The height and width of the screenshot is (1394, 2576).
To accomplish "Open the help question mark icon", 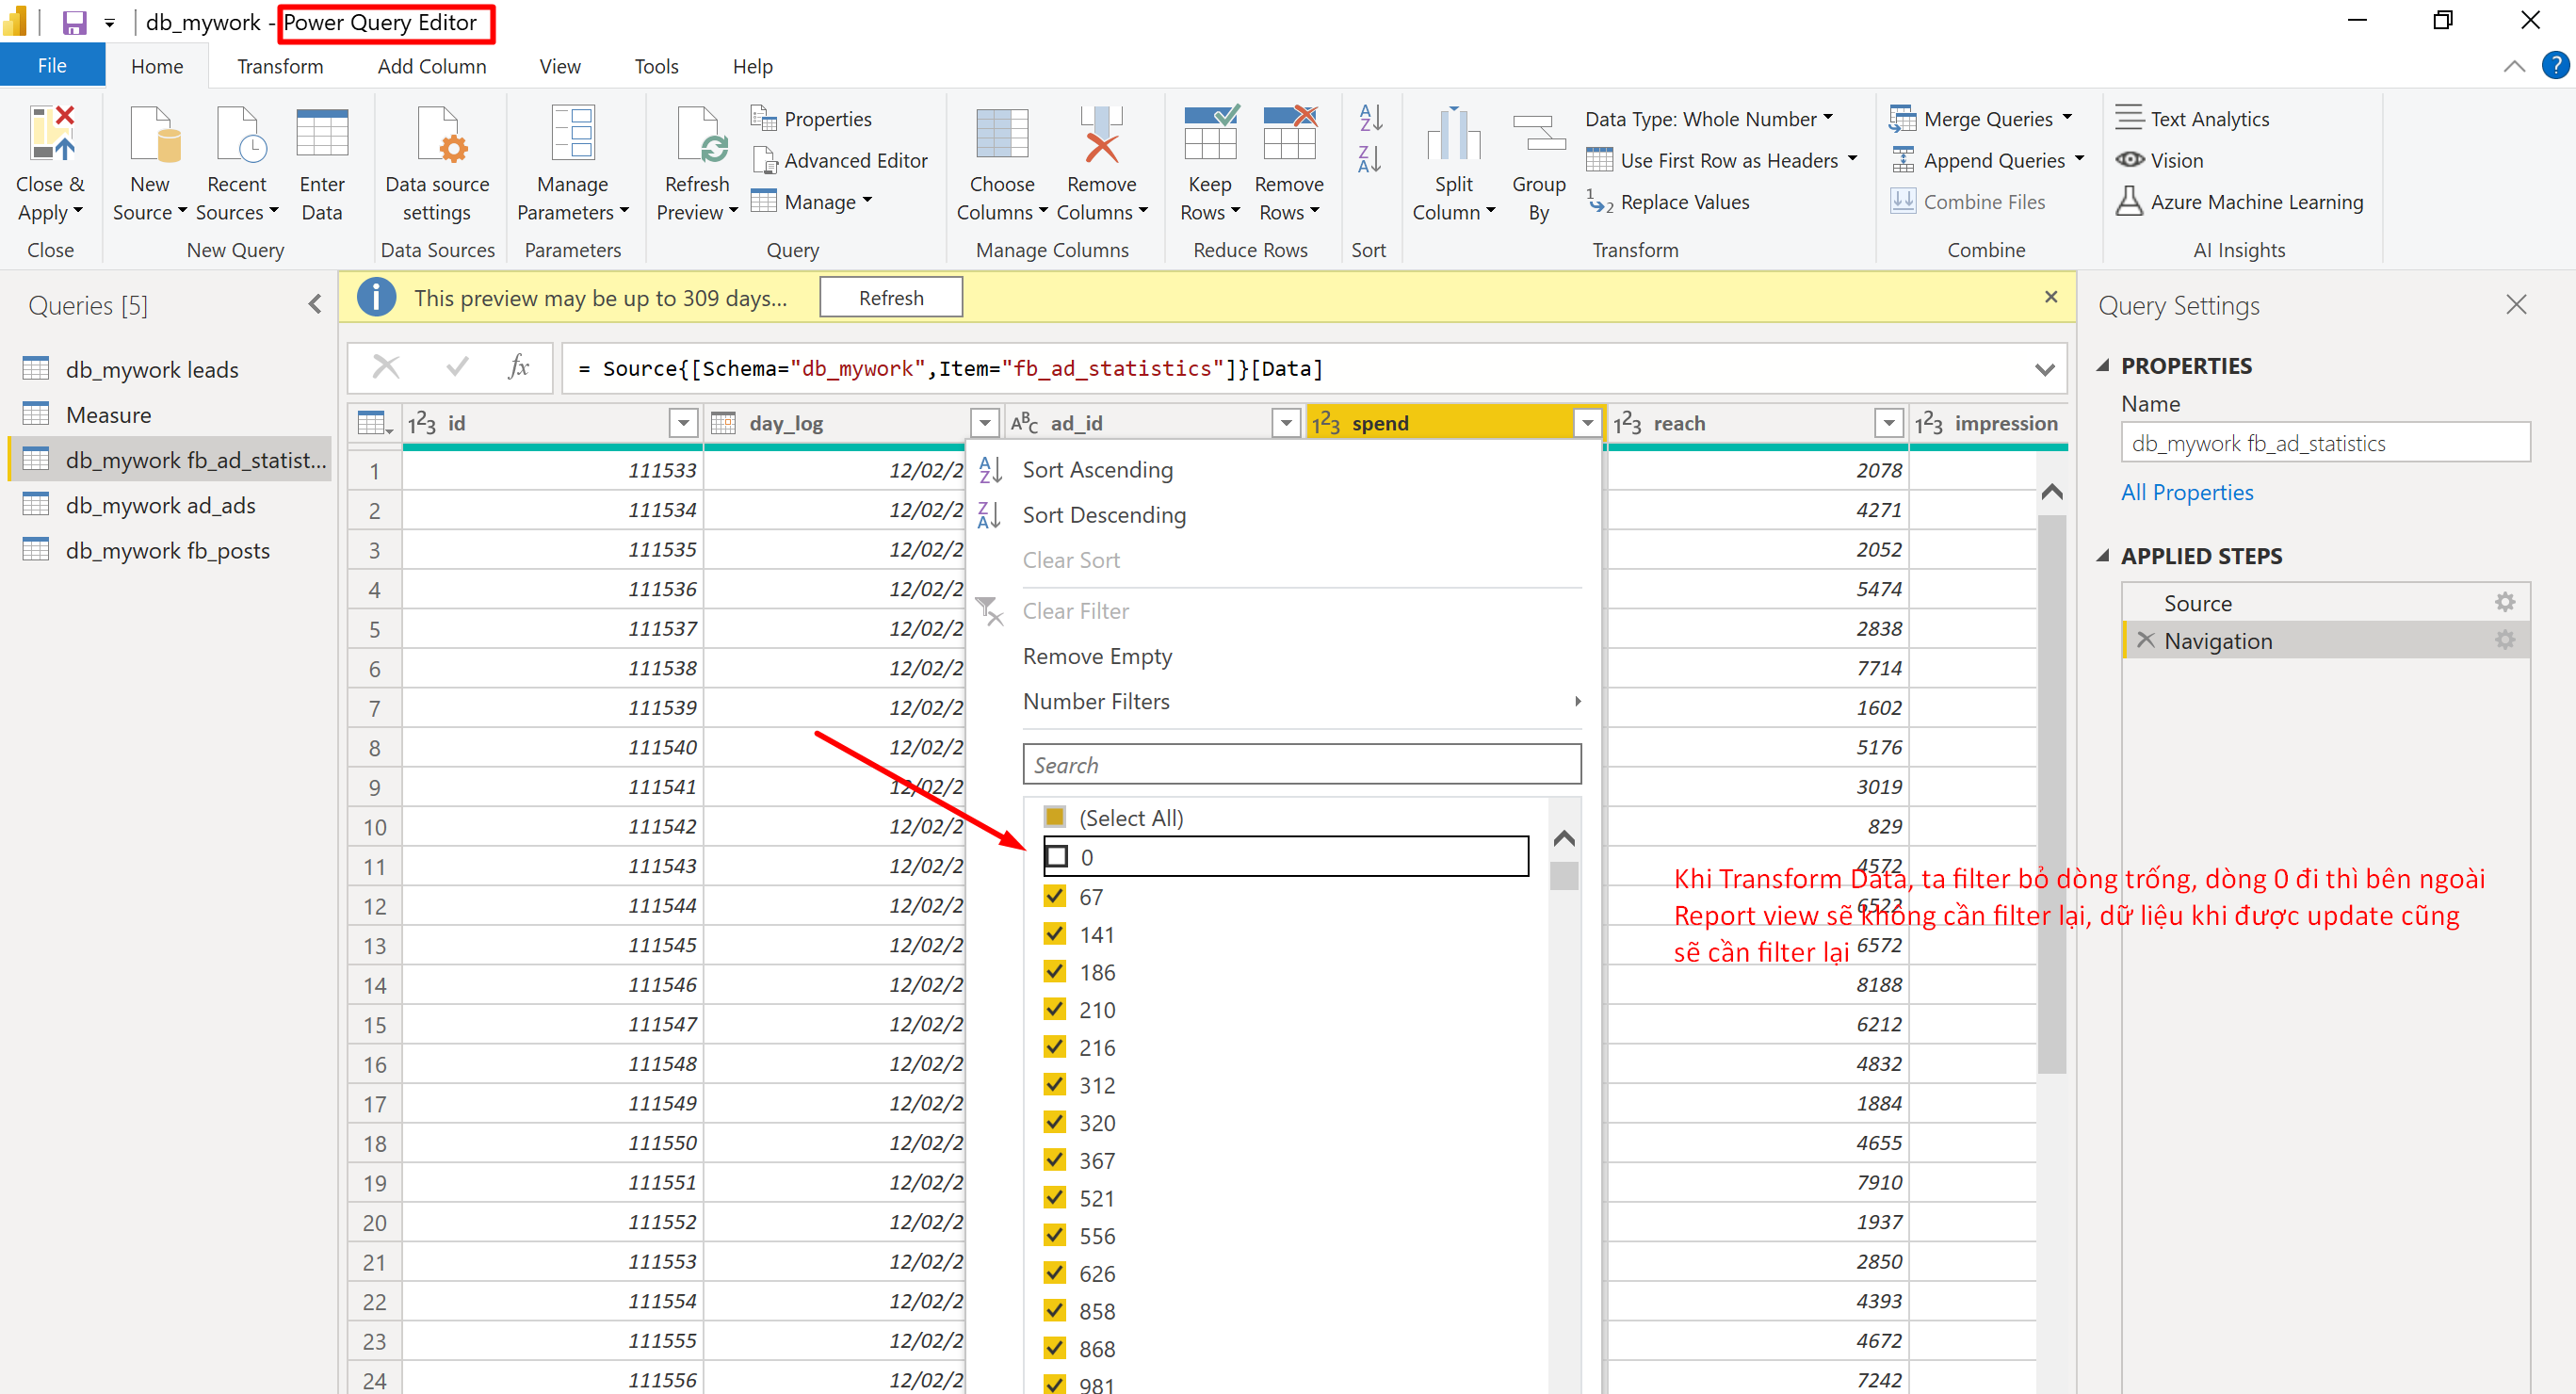I will [x=2555, y=66].
